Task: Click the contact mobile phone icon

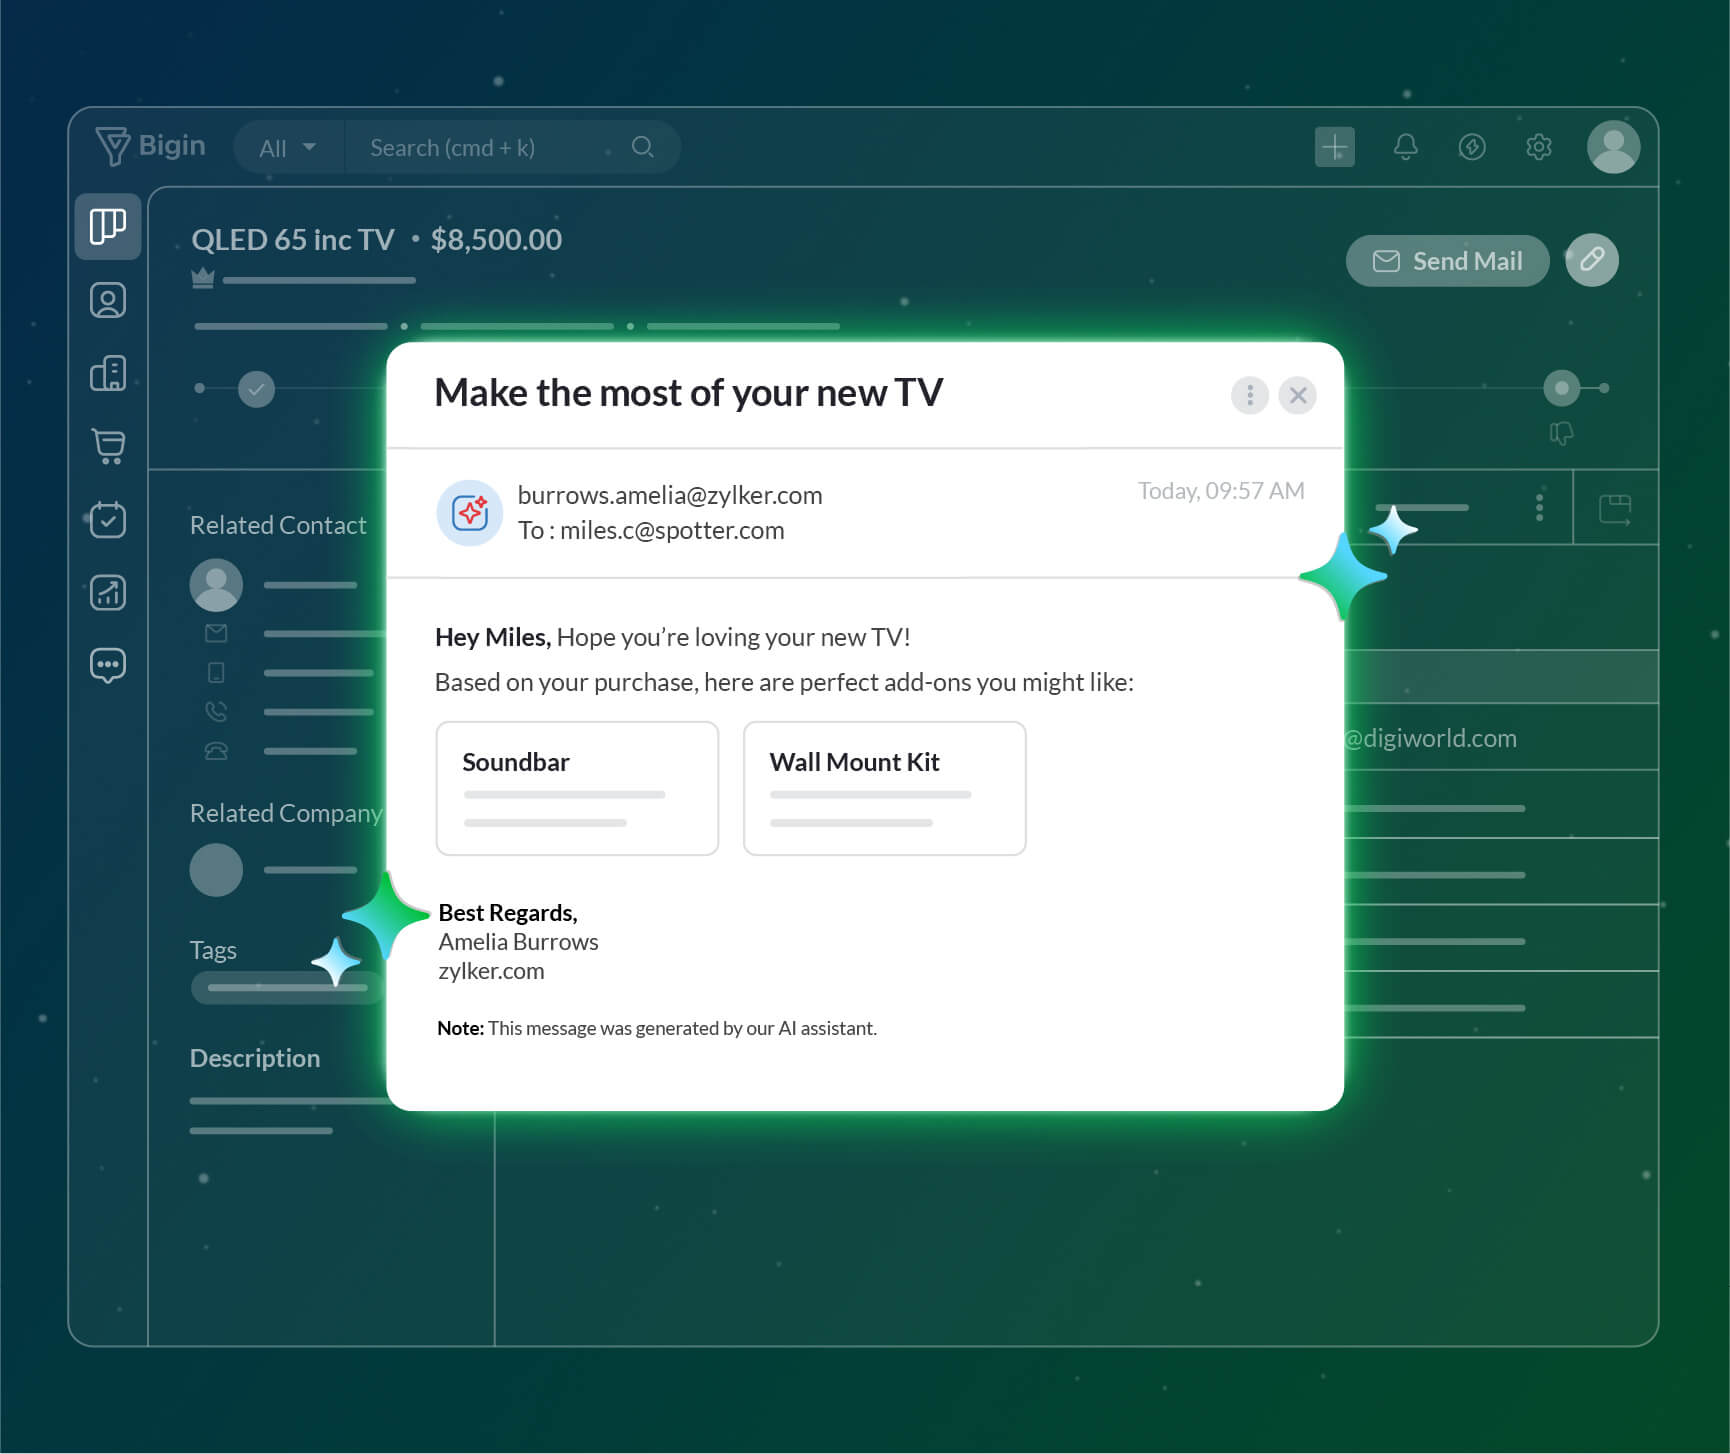Action: (216, 672)
